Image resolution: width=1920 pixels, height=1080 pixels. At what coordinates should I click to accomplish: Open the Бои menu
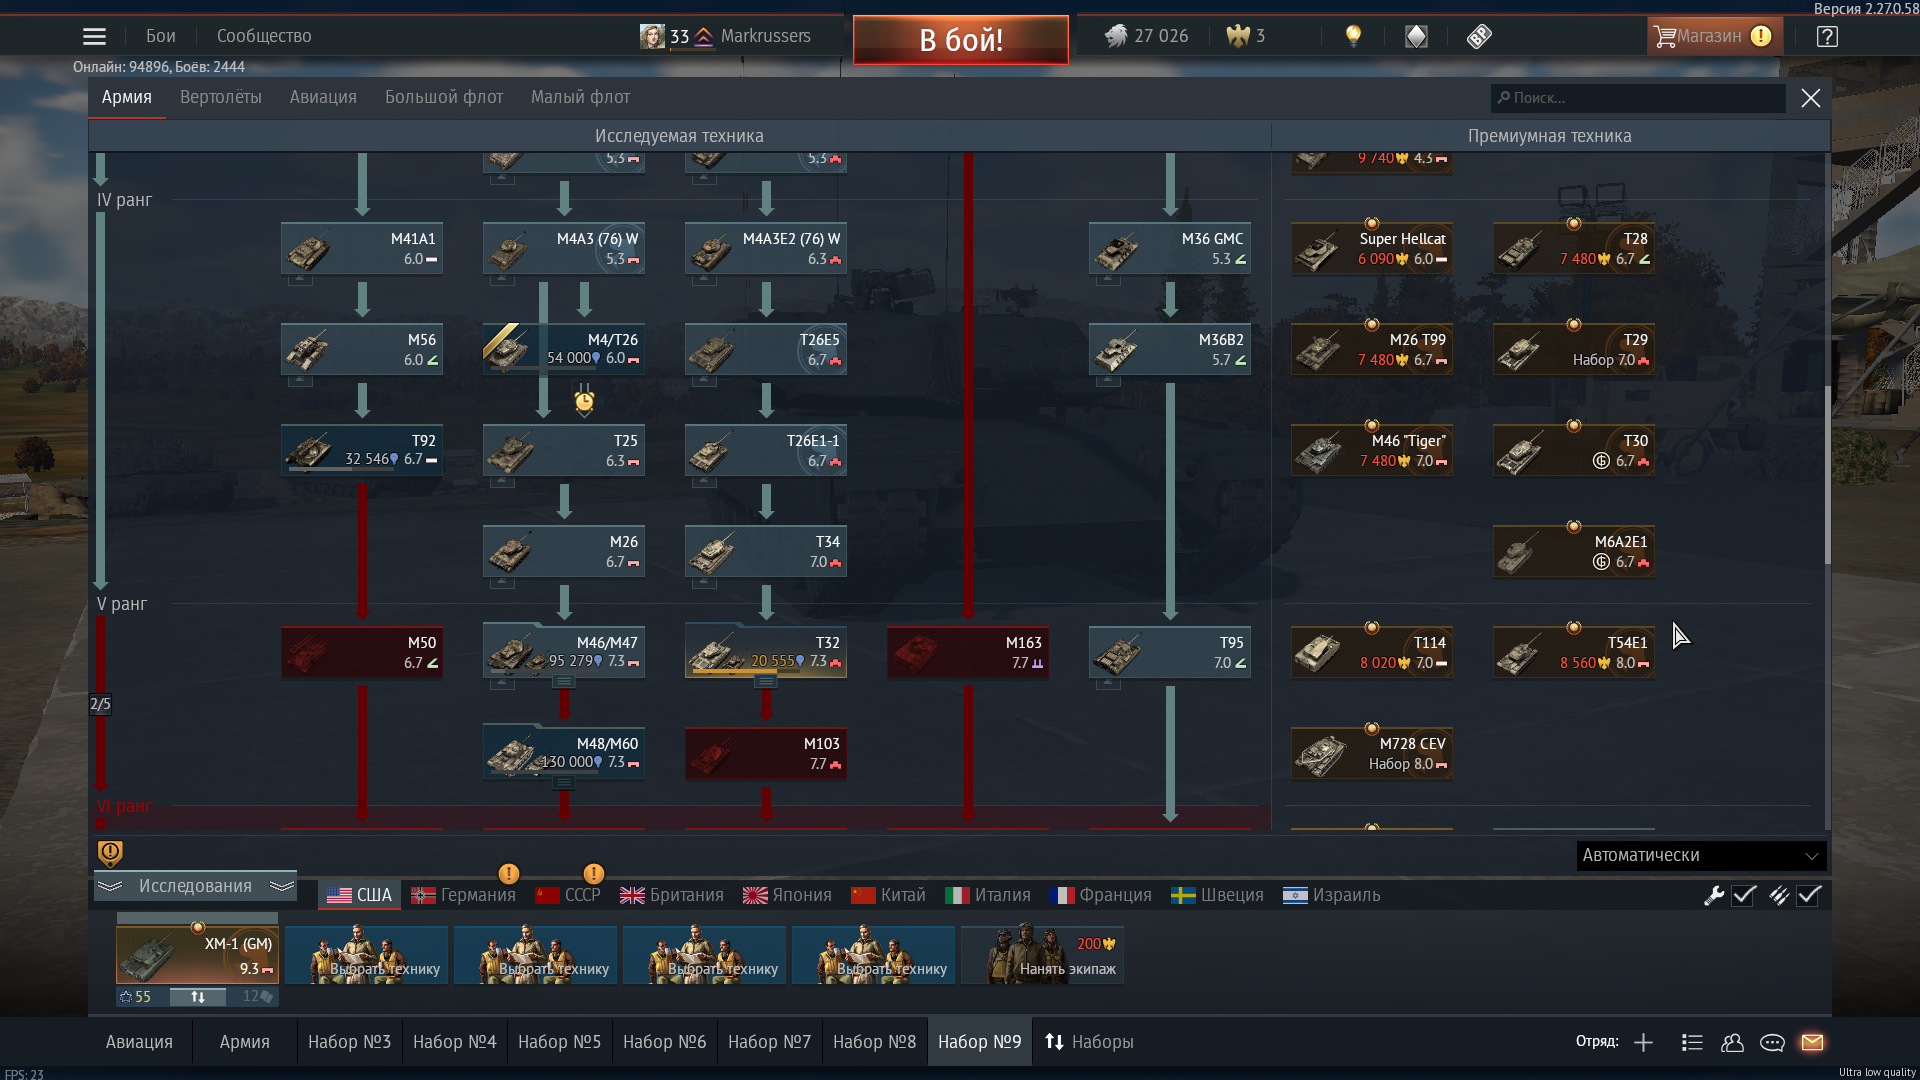click(160, 36)
